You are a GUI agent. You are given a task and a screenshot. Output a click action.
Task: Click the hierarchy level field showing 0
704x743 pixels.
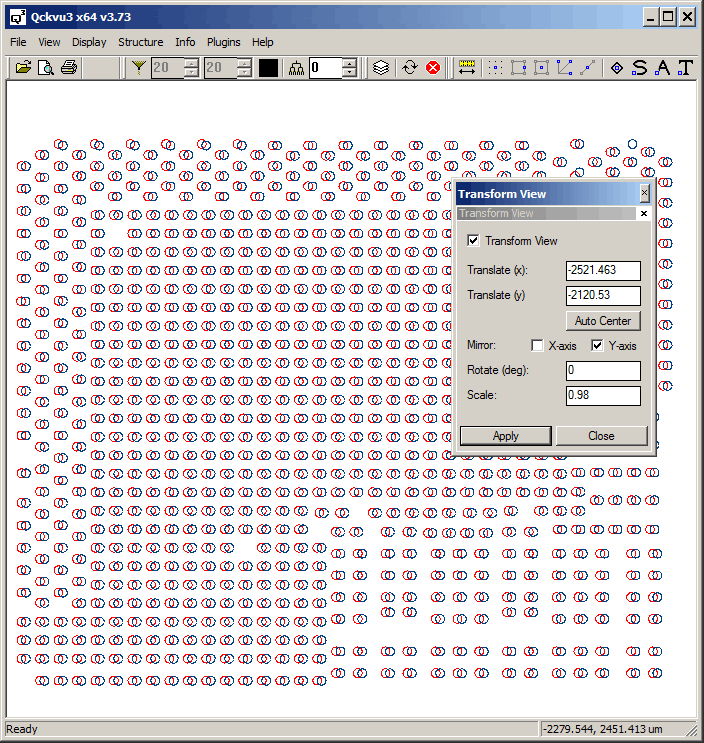coord(326,68)
